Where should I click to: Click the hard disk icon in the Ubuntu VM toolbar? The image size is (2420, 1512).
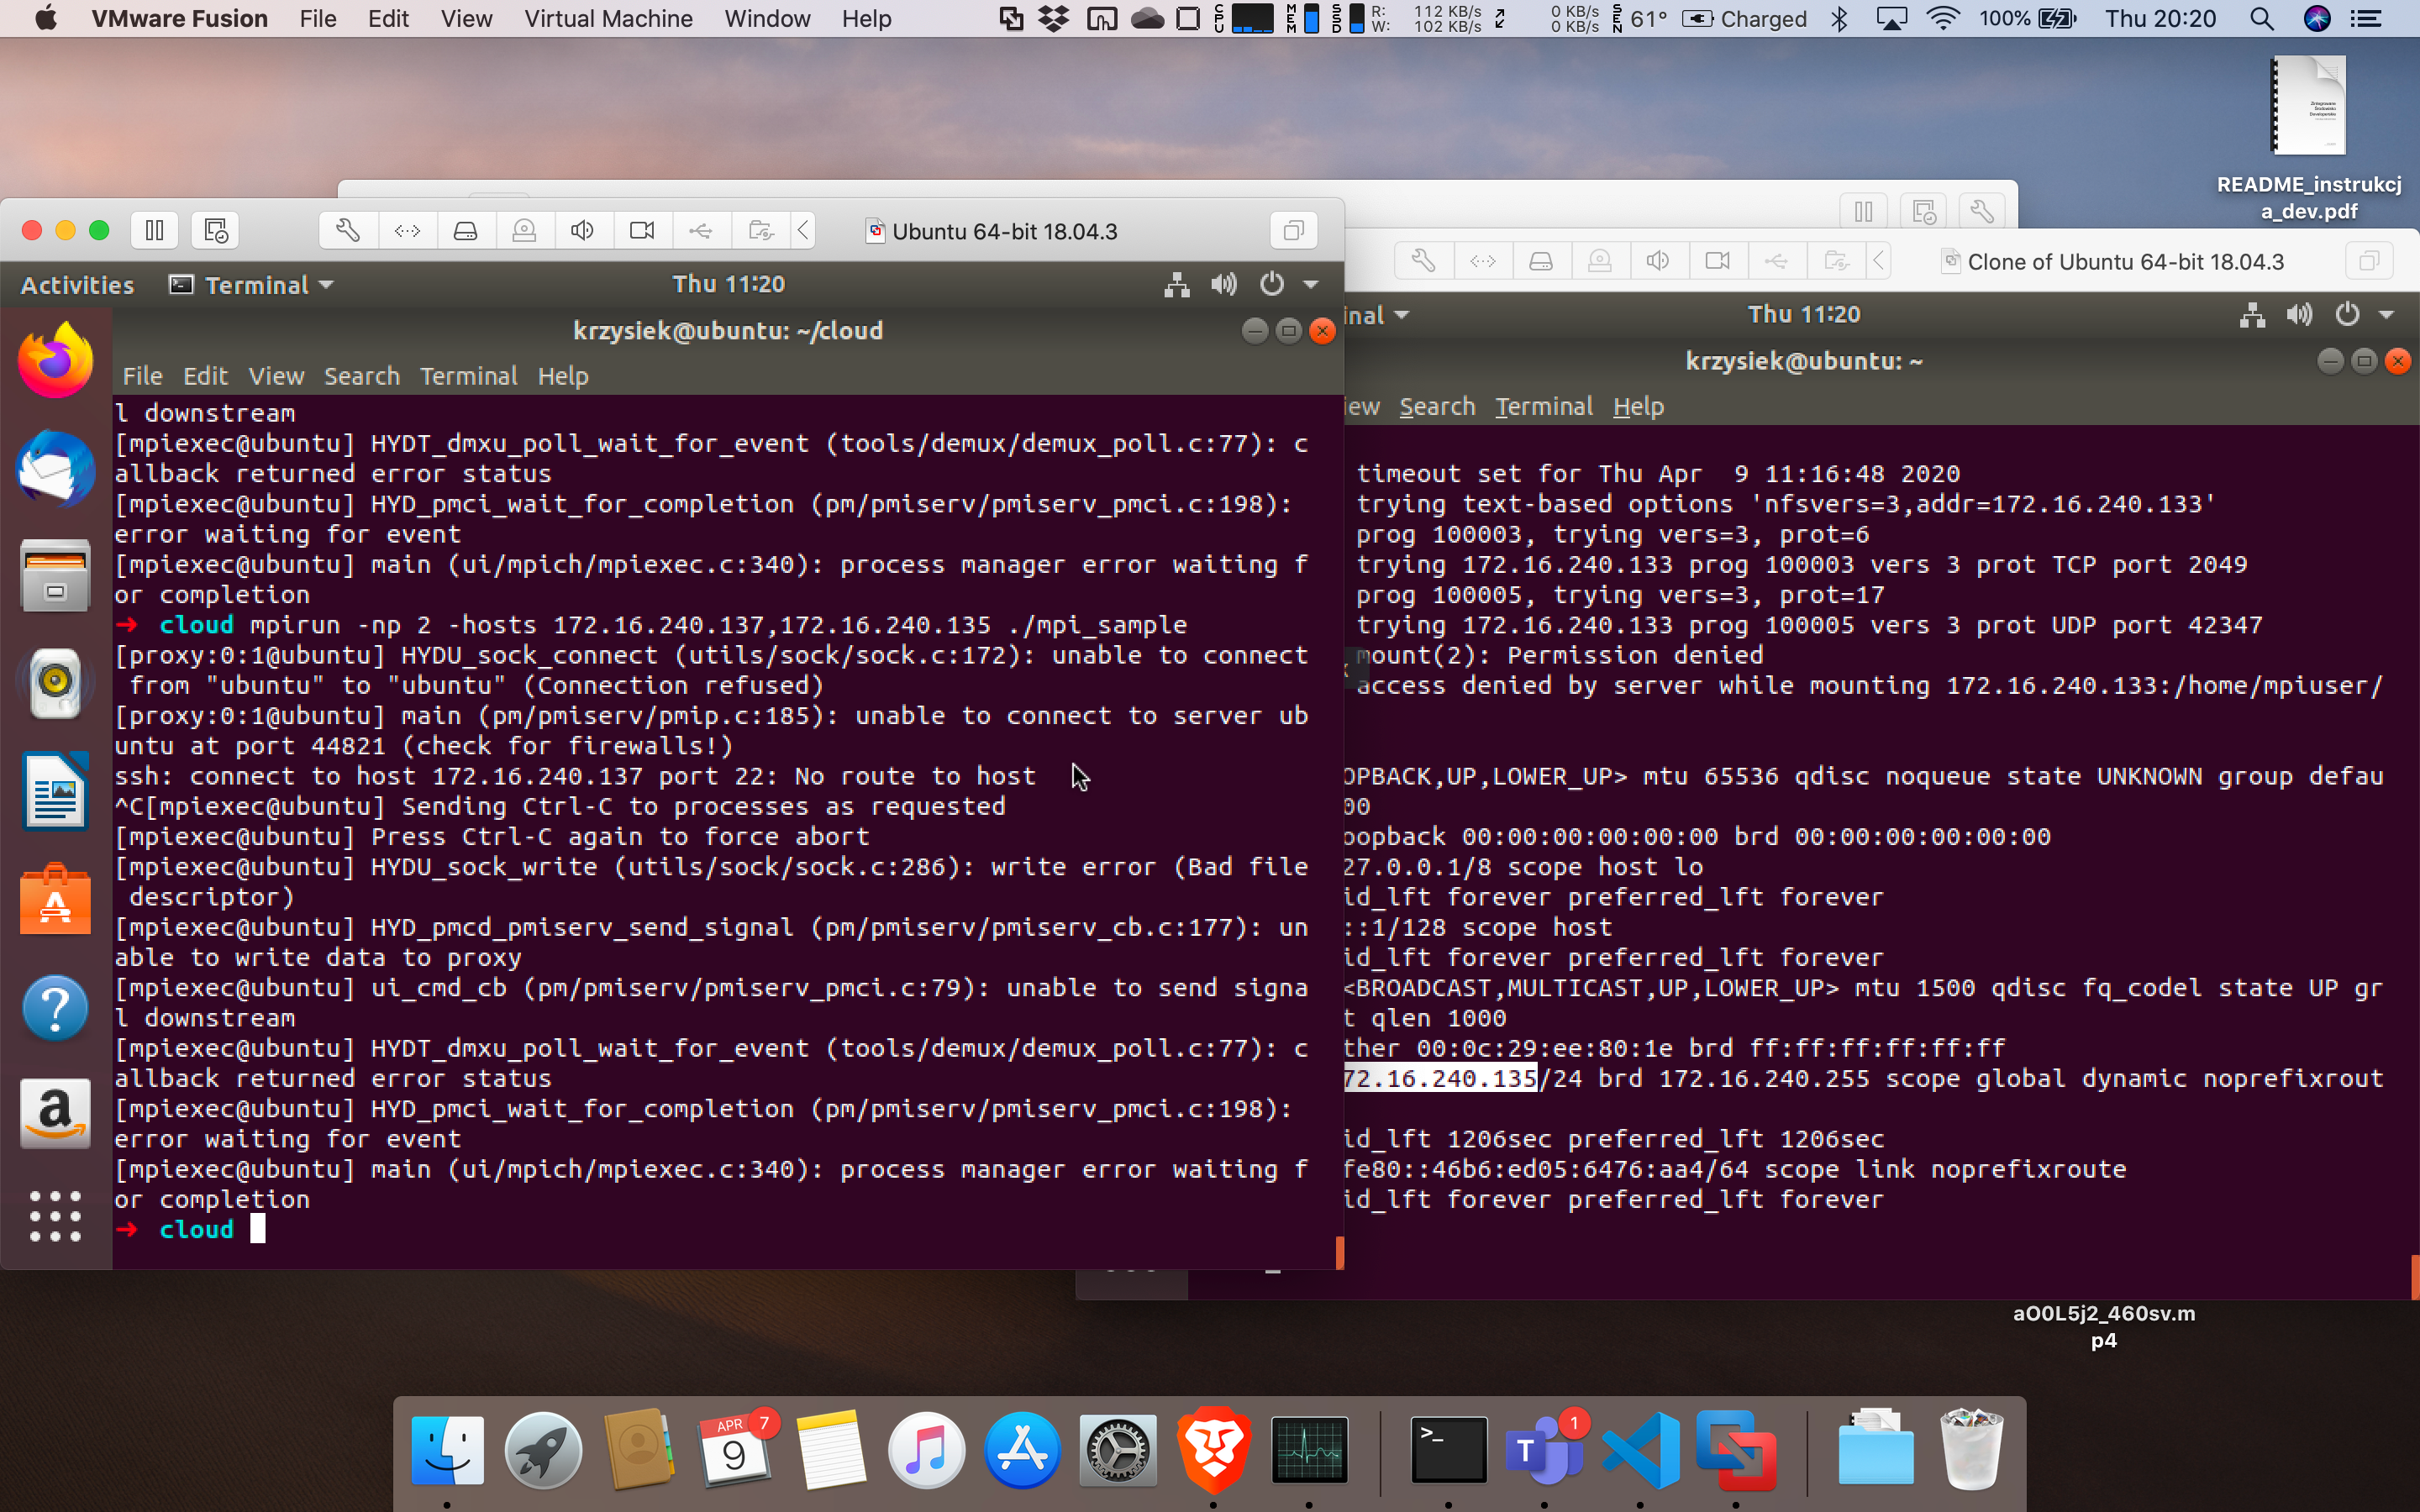(465, 231)
